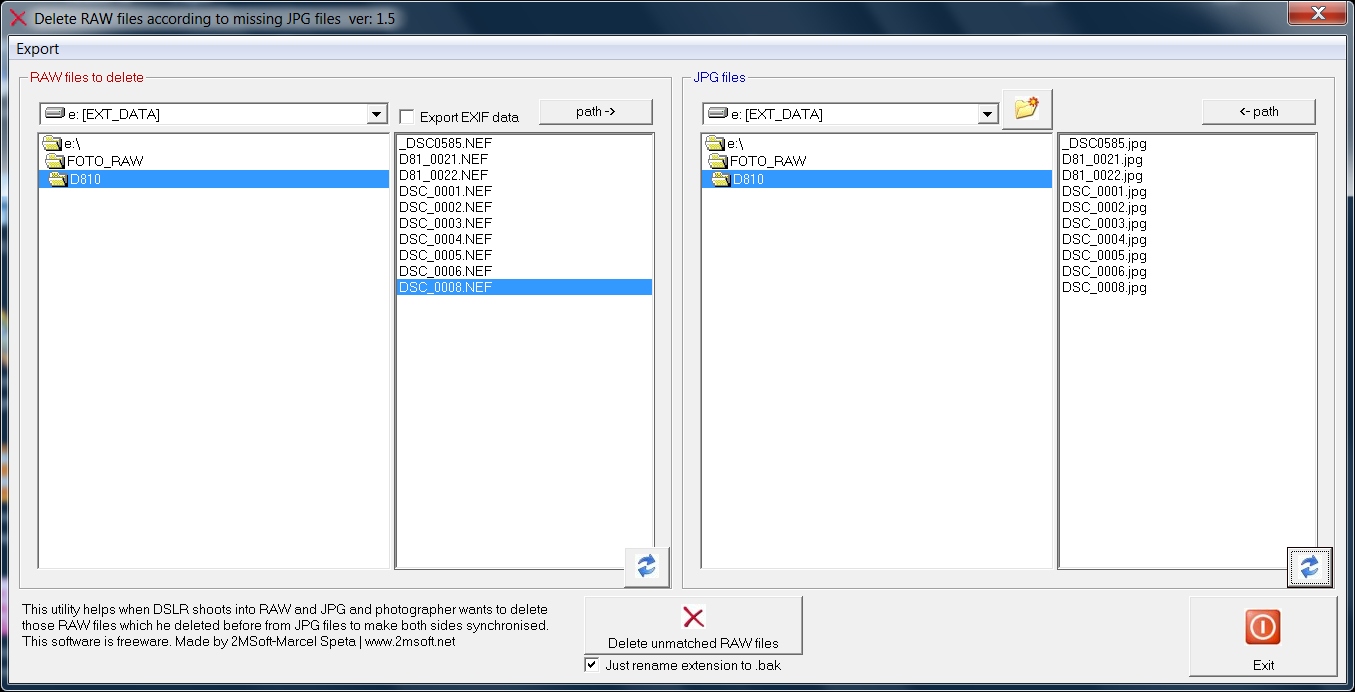Image resolution: width=1355 pixels, height=692 pixels.
Task: Select _DSC0585.NEF in RAW file list
Action: pos(525,143)
